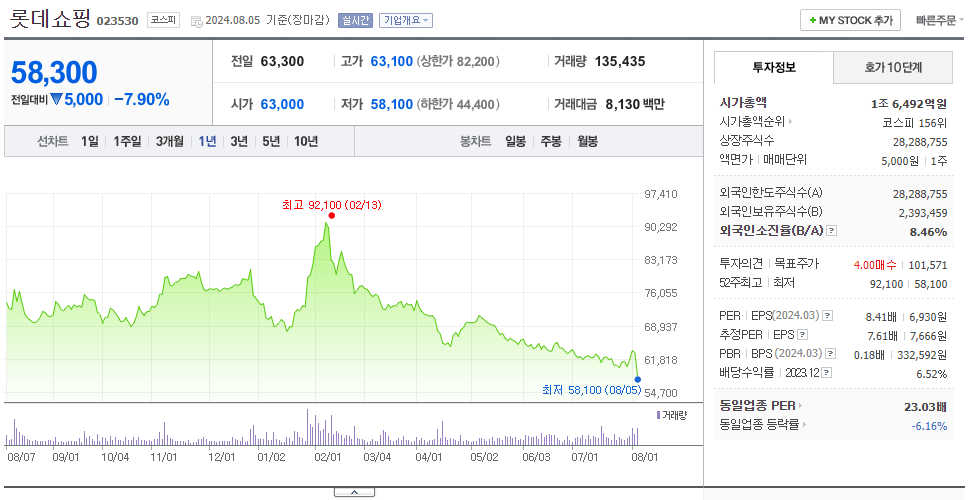Collapse the chart panel with bottom chevron
968x500 pixels.
354,492
